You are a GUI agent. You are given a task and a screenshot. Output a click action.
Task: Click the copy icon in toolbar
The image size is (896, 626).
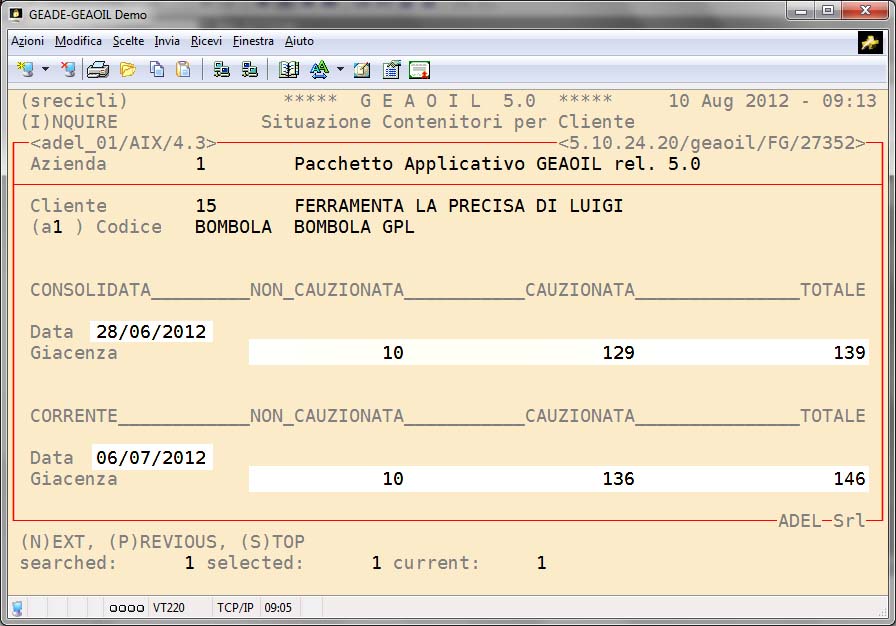[157, 70]
